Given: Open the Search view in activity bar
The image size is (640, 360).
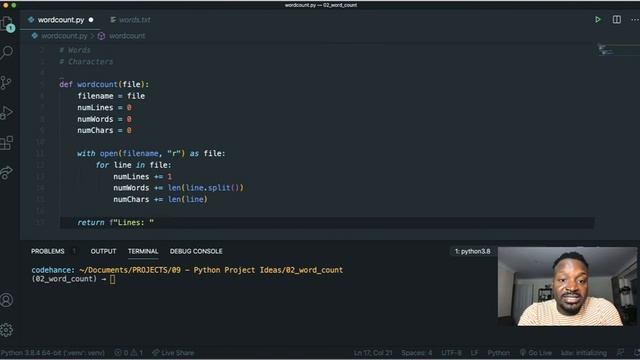Looking at the screenshot, I should 7,53.
